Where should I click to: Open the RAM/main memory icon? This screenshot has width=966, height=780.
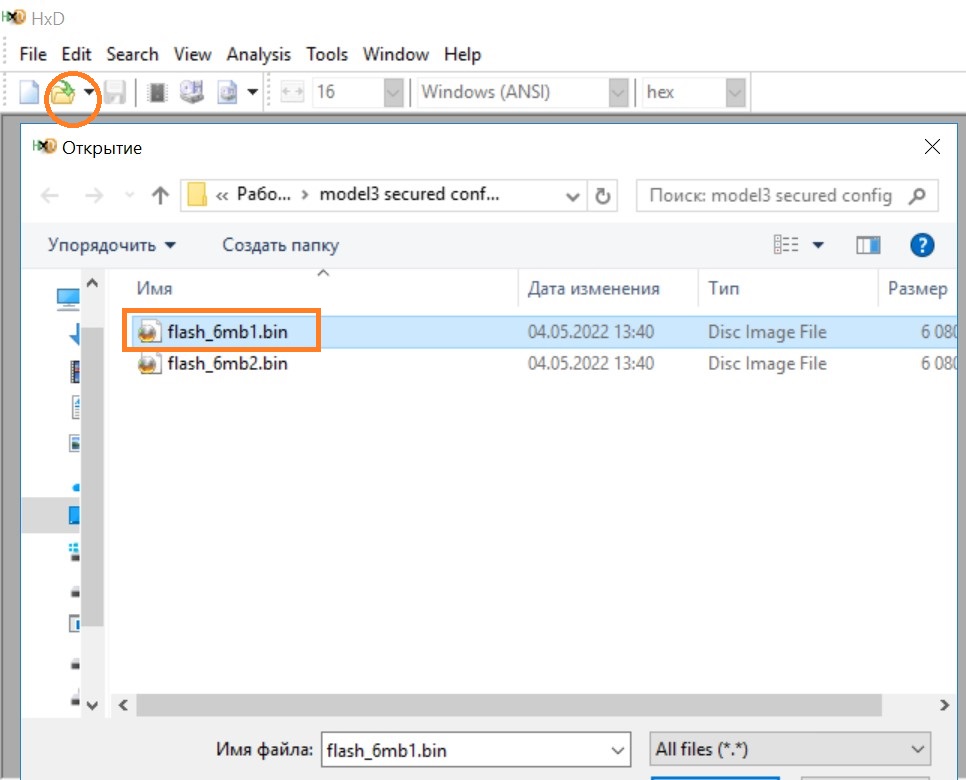click(157, 93)
